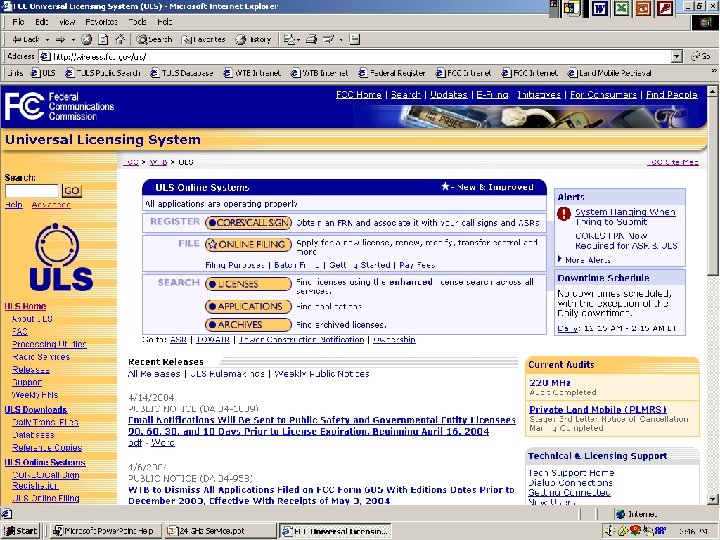Viewport: 720px width, 540px height.
Task: Click the Refresh page icon in toolbar
Action: [x=103, y=39]
